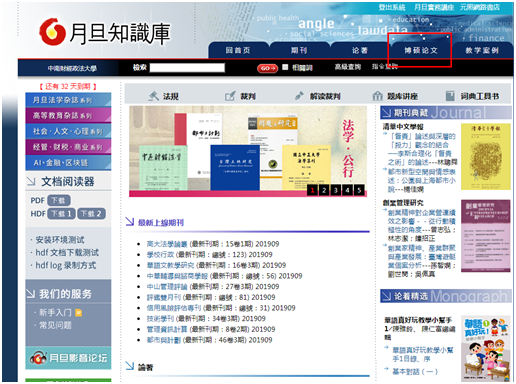Open 高大法學論叢 journal link
This screenshot has width=516, height=384.
pyautogui.click(x=167, y=244)
